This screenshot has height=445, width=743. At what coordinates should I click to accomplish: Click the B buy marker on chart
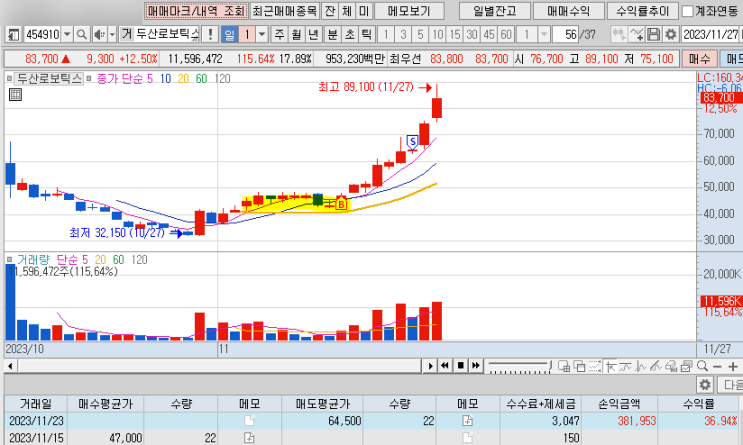[341, 204]
